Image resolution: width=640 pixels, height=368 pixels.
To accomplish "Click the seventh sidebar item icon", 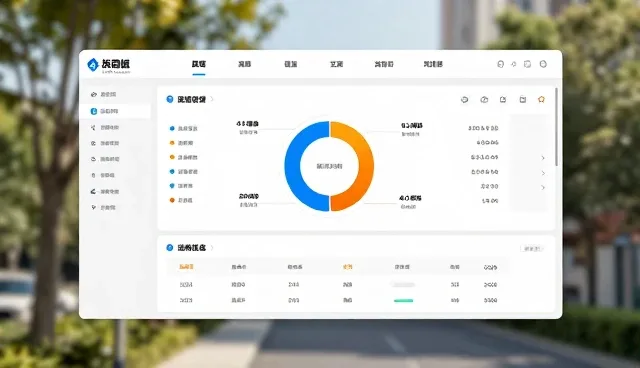I will pos(93,191).
